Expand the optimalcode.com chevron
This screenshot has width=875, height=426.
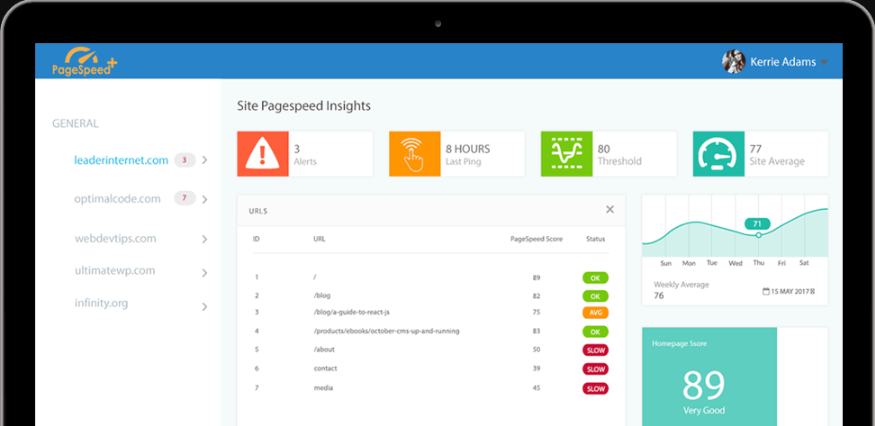205,199
